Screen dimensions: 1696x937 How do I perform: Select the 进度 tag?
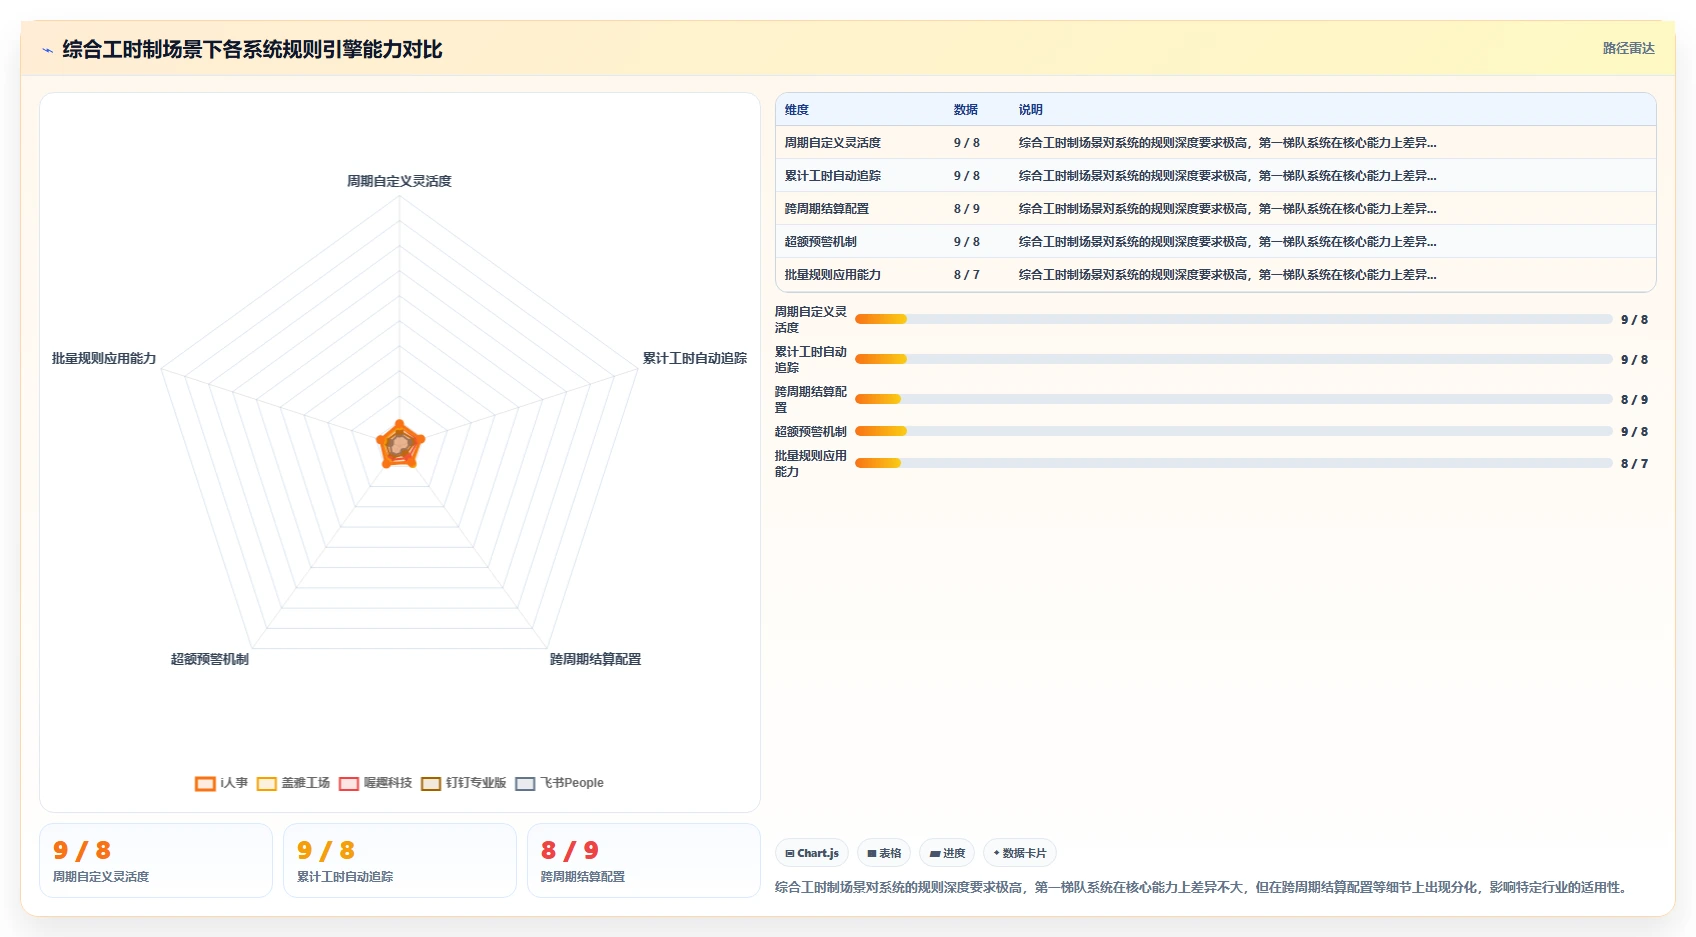(x=947, y=853)
